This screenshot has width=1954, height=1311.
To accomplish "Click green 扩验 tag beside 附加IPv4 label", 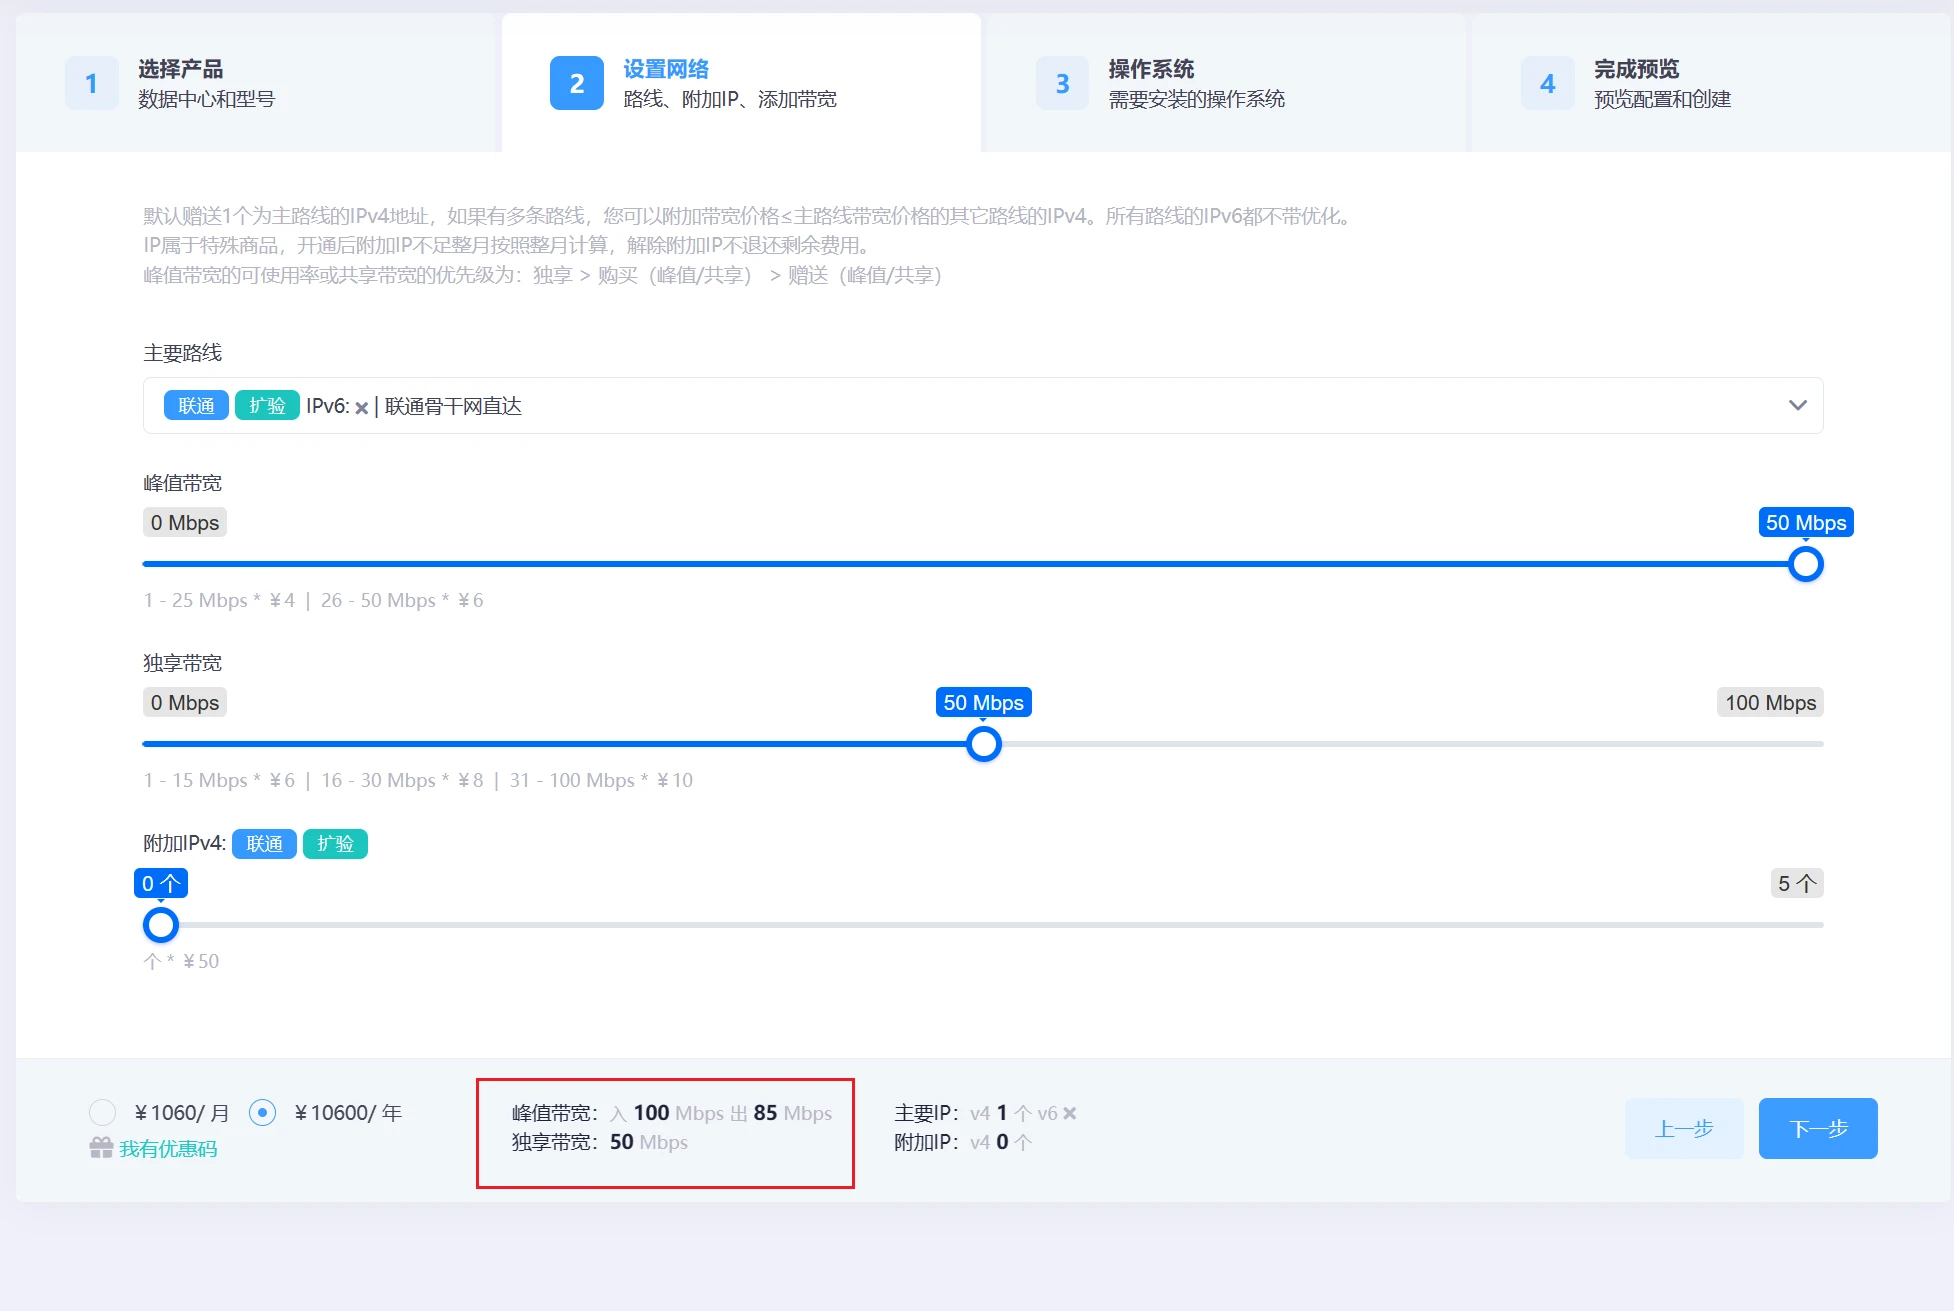I will coord(335,844).
